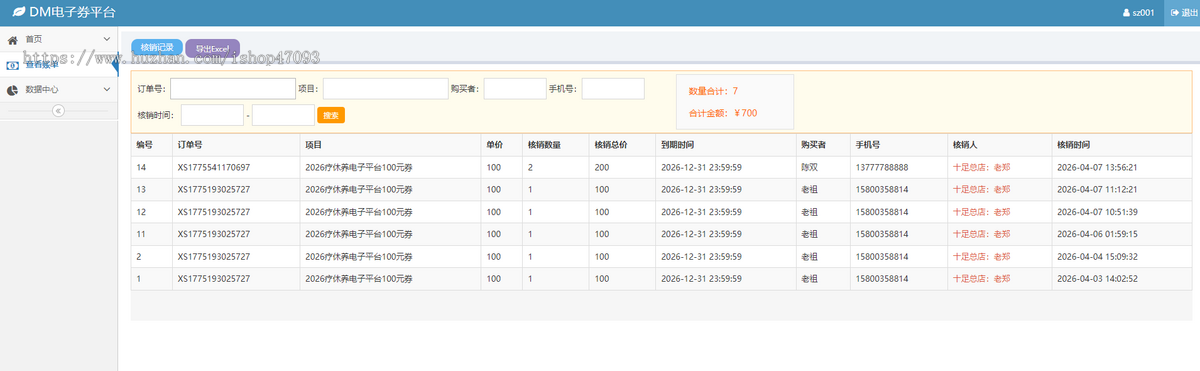
Task: Open the 查看账单 sidebar item
Action: tap(59, 64)
